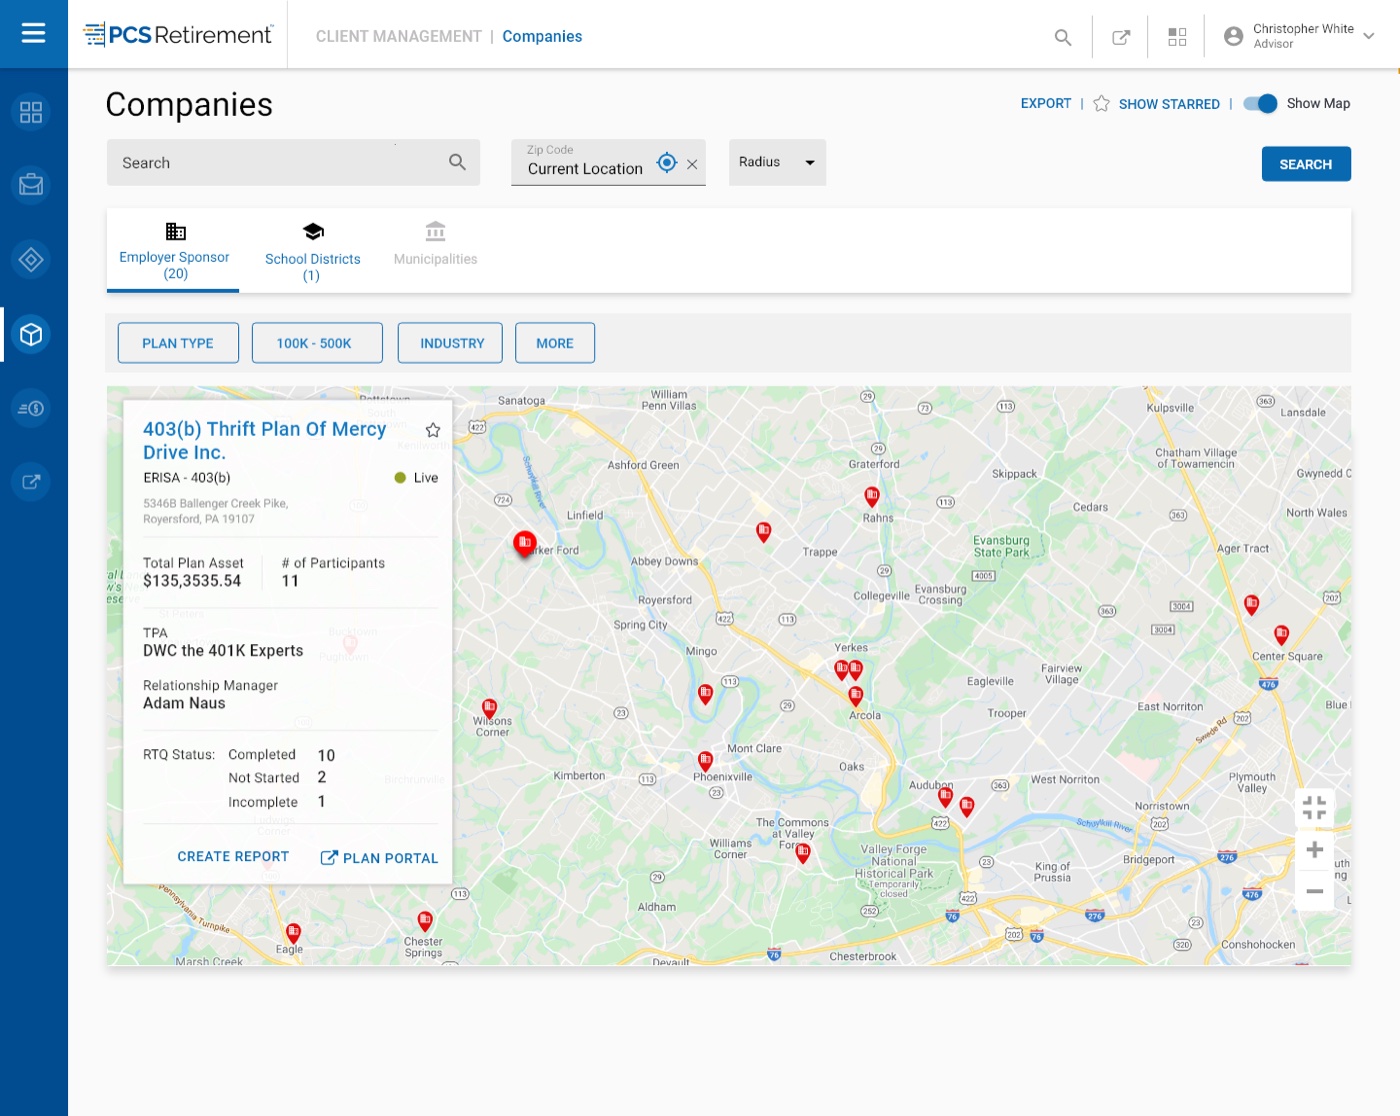Open the diamond sidebar icon

pyautogui.click(x=31, y=260)
